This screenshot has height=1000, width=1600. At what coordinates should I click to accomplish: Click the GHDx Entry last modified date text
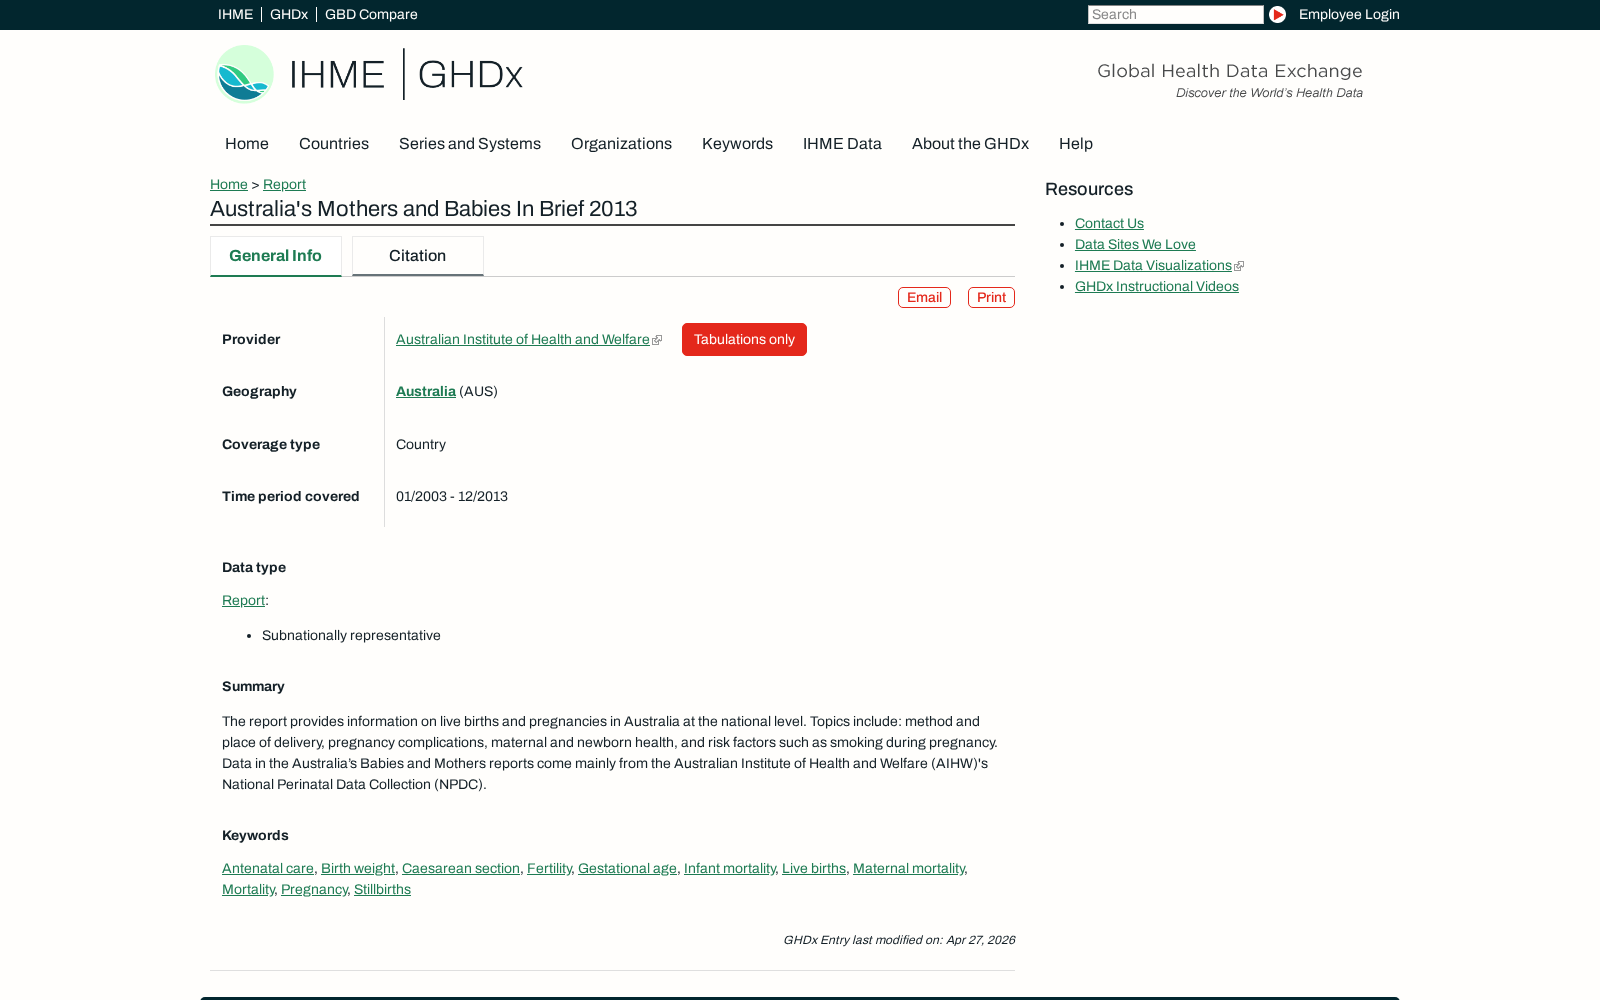(899, 940)
